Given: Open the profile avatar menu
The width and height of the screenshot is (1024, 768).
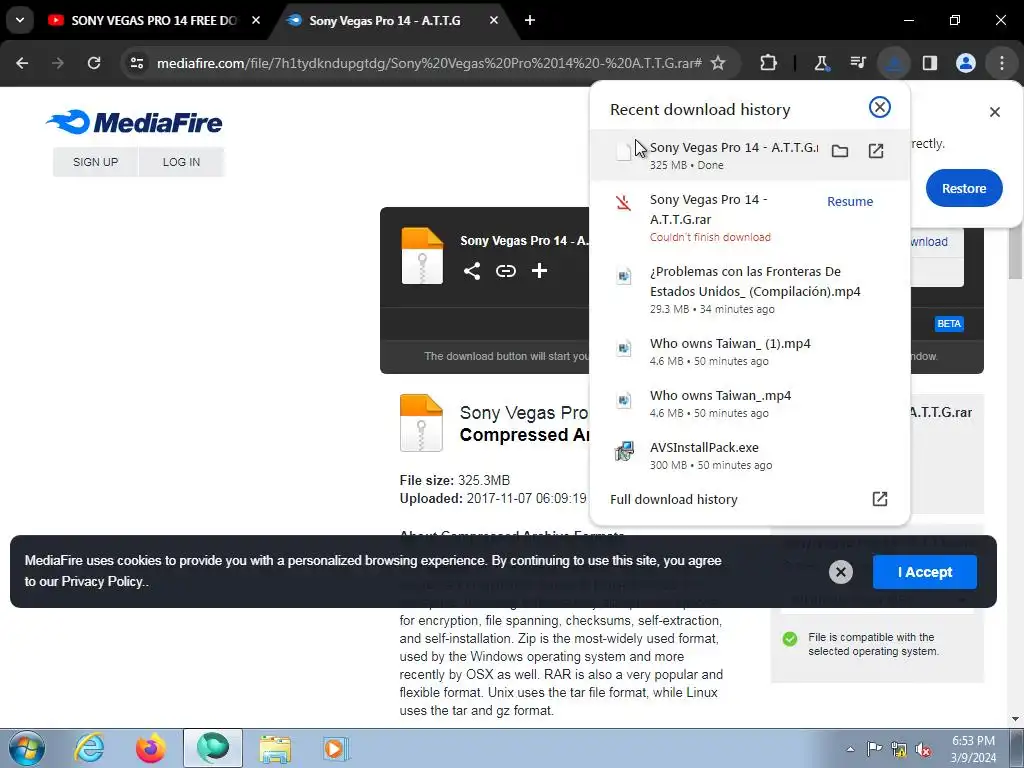Looking at the screenshot, I should click(x=965, y=63).
